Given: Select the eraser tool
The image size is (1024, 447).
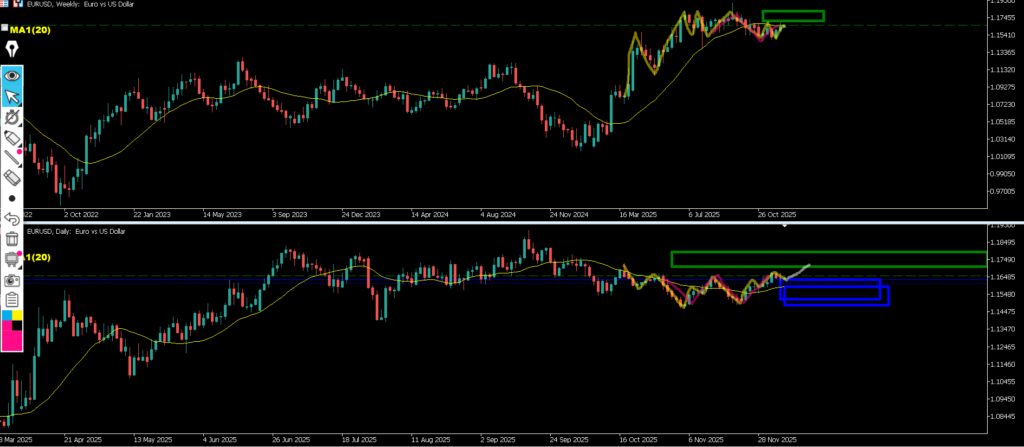Looking at the screenshot, I should point(12,178).
